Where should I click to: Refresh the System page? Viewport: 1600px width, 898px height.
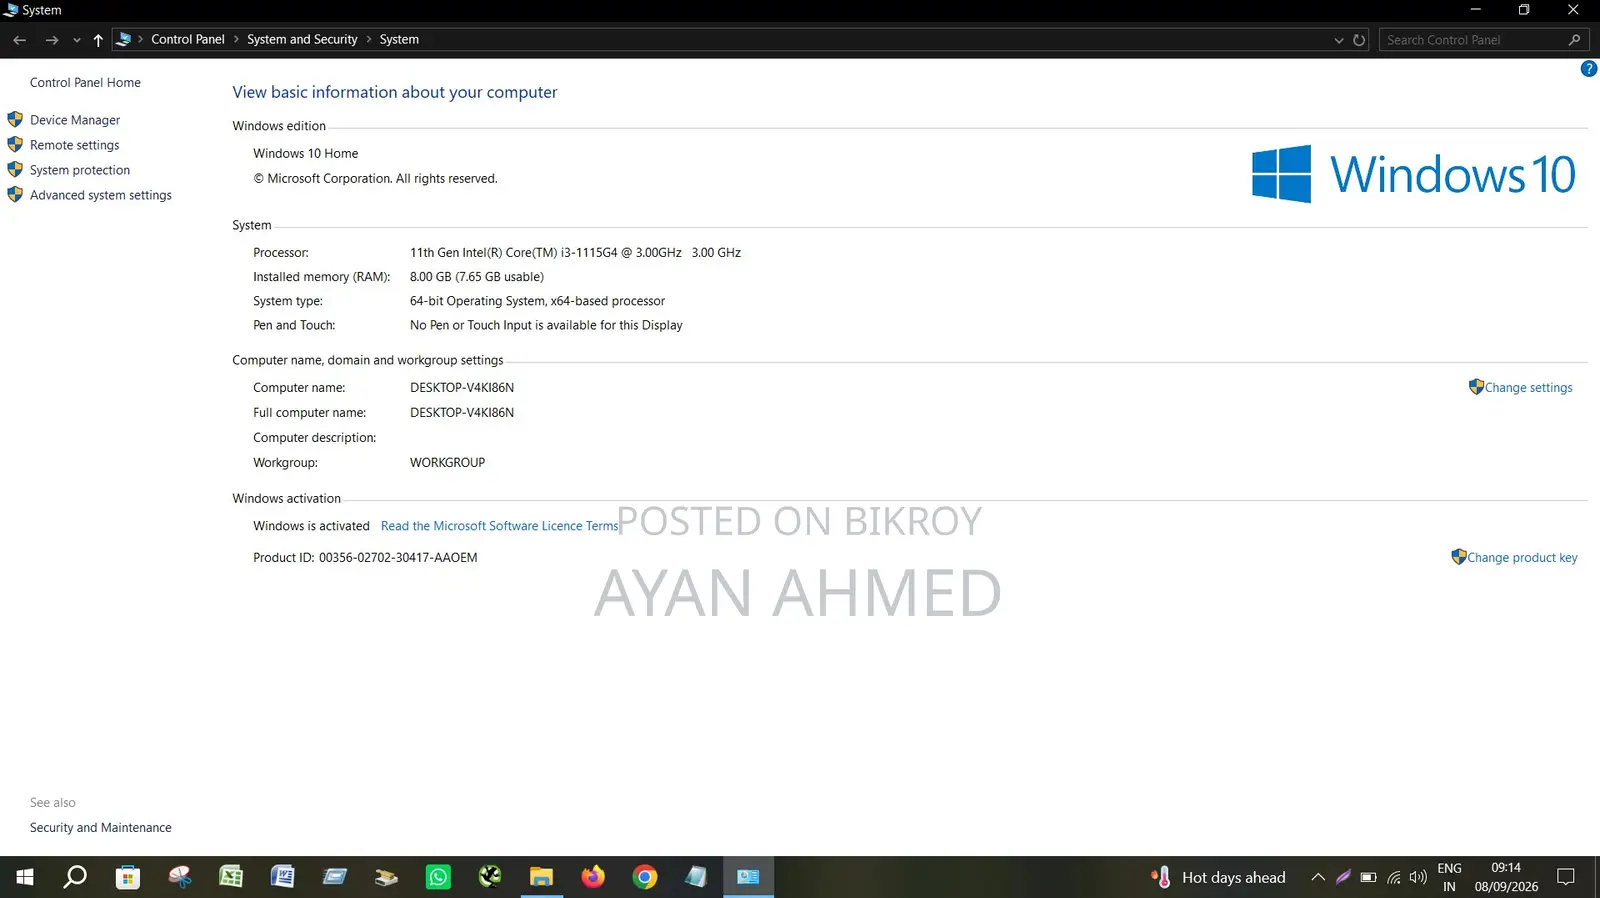[1359, 40]
